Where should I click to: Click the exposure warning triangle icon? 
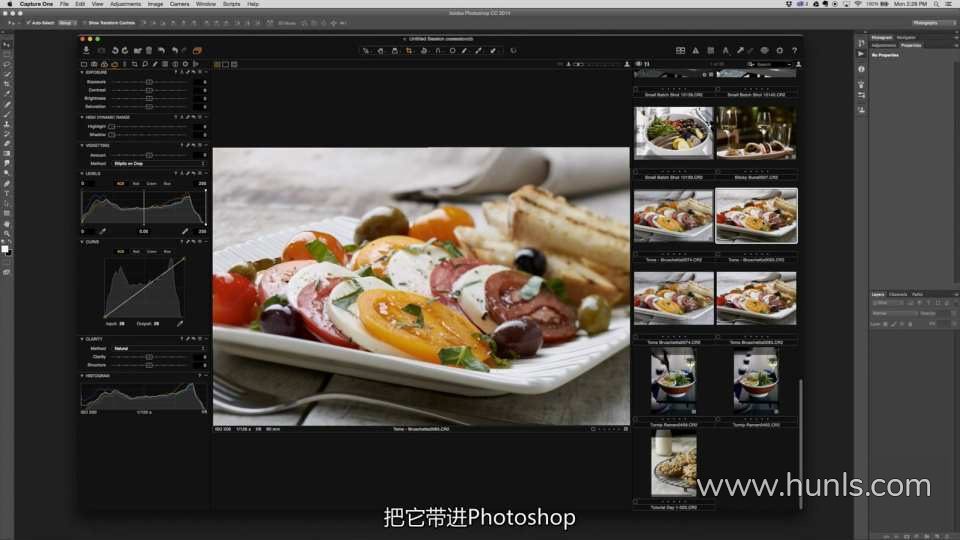[x=696, y=51]
